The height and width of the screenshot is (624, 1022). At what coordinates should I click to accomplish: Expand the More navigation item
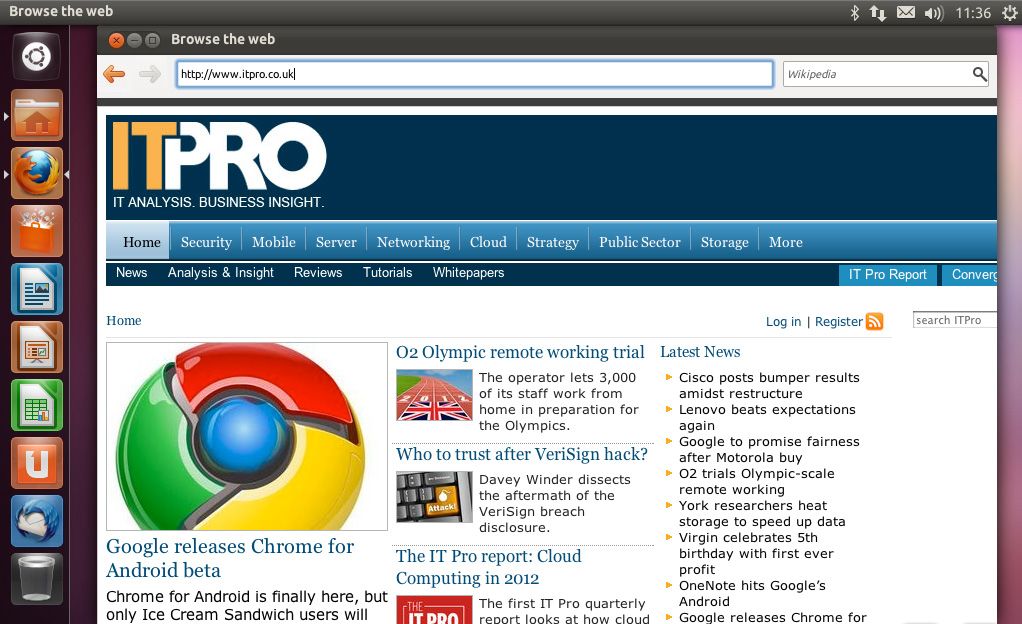coord(785,242)
